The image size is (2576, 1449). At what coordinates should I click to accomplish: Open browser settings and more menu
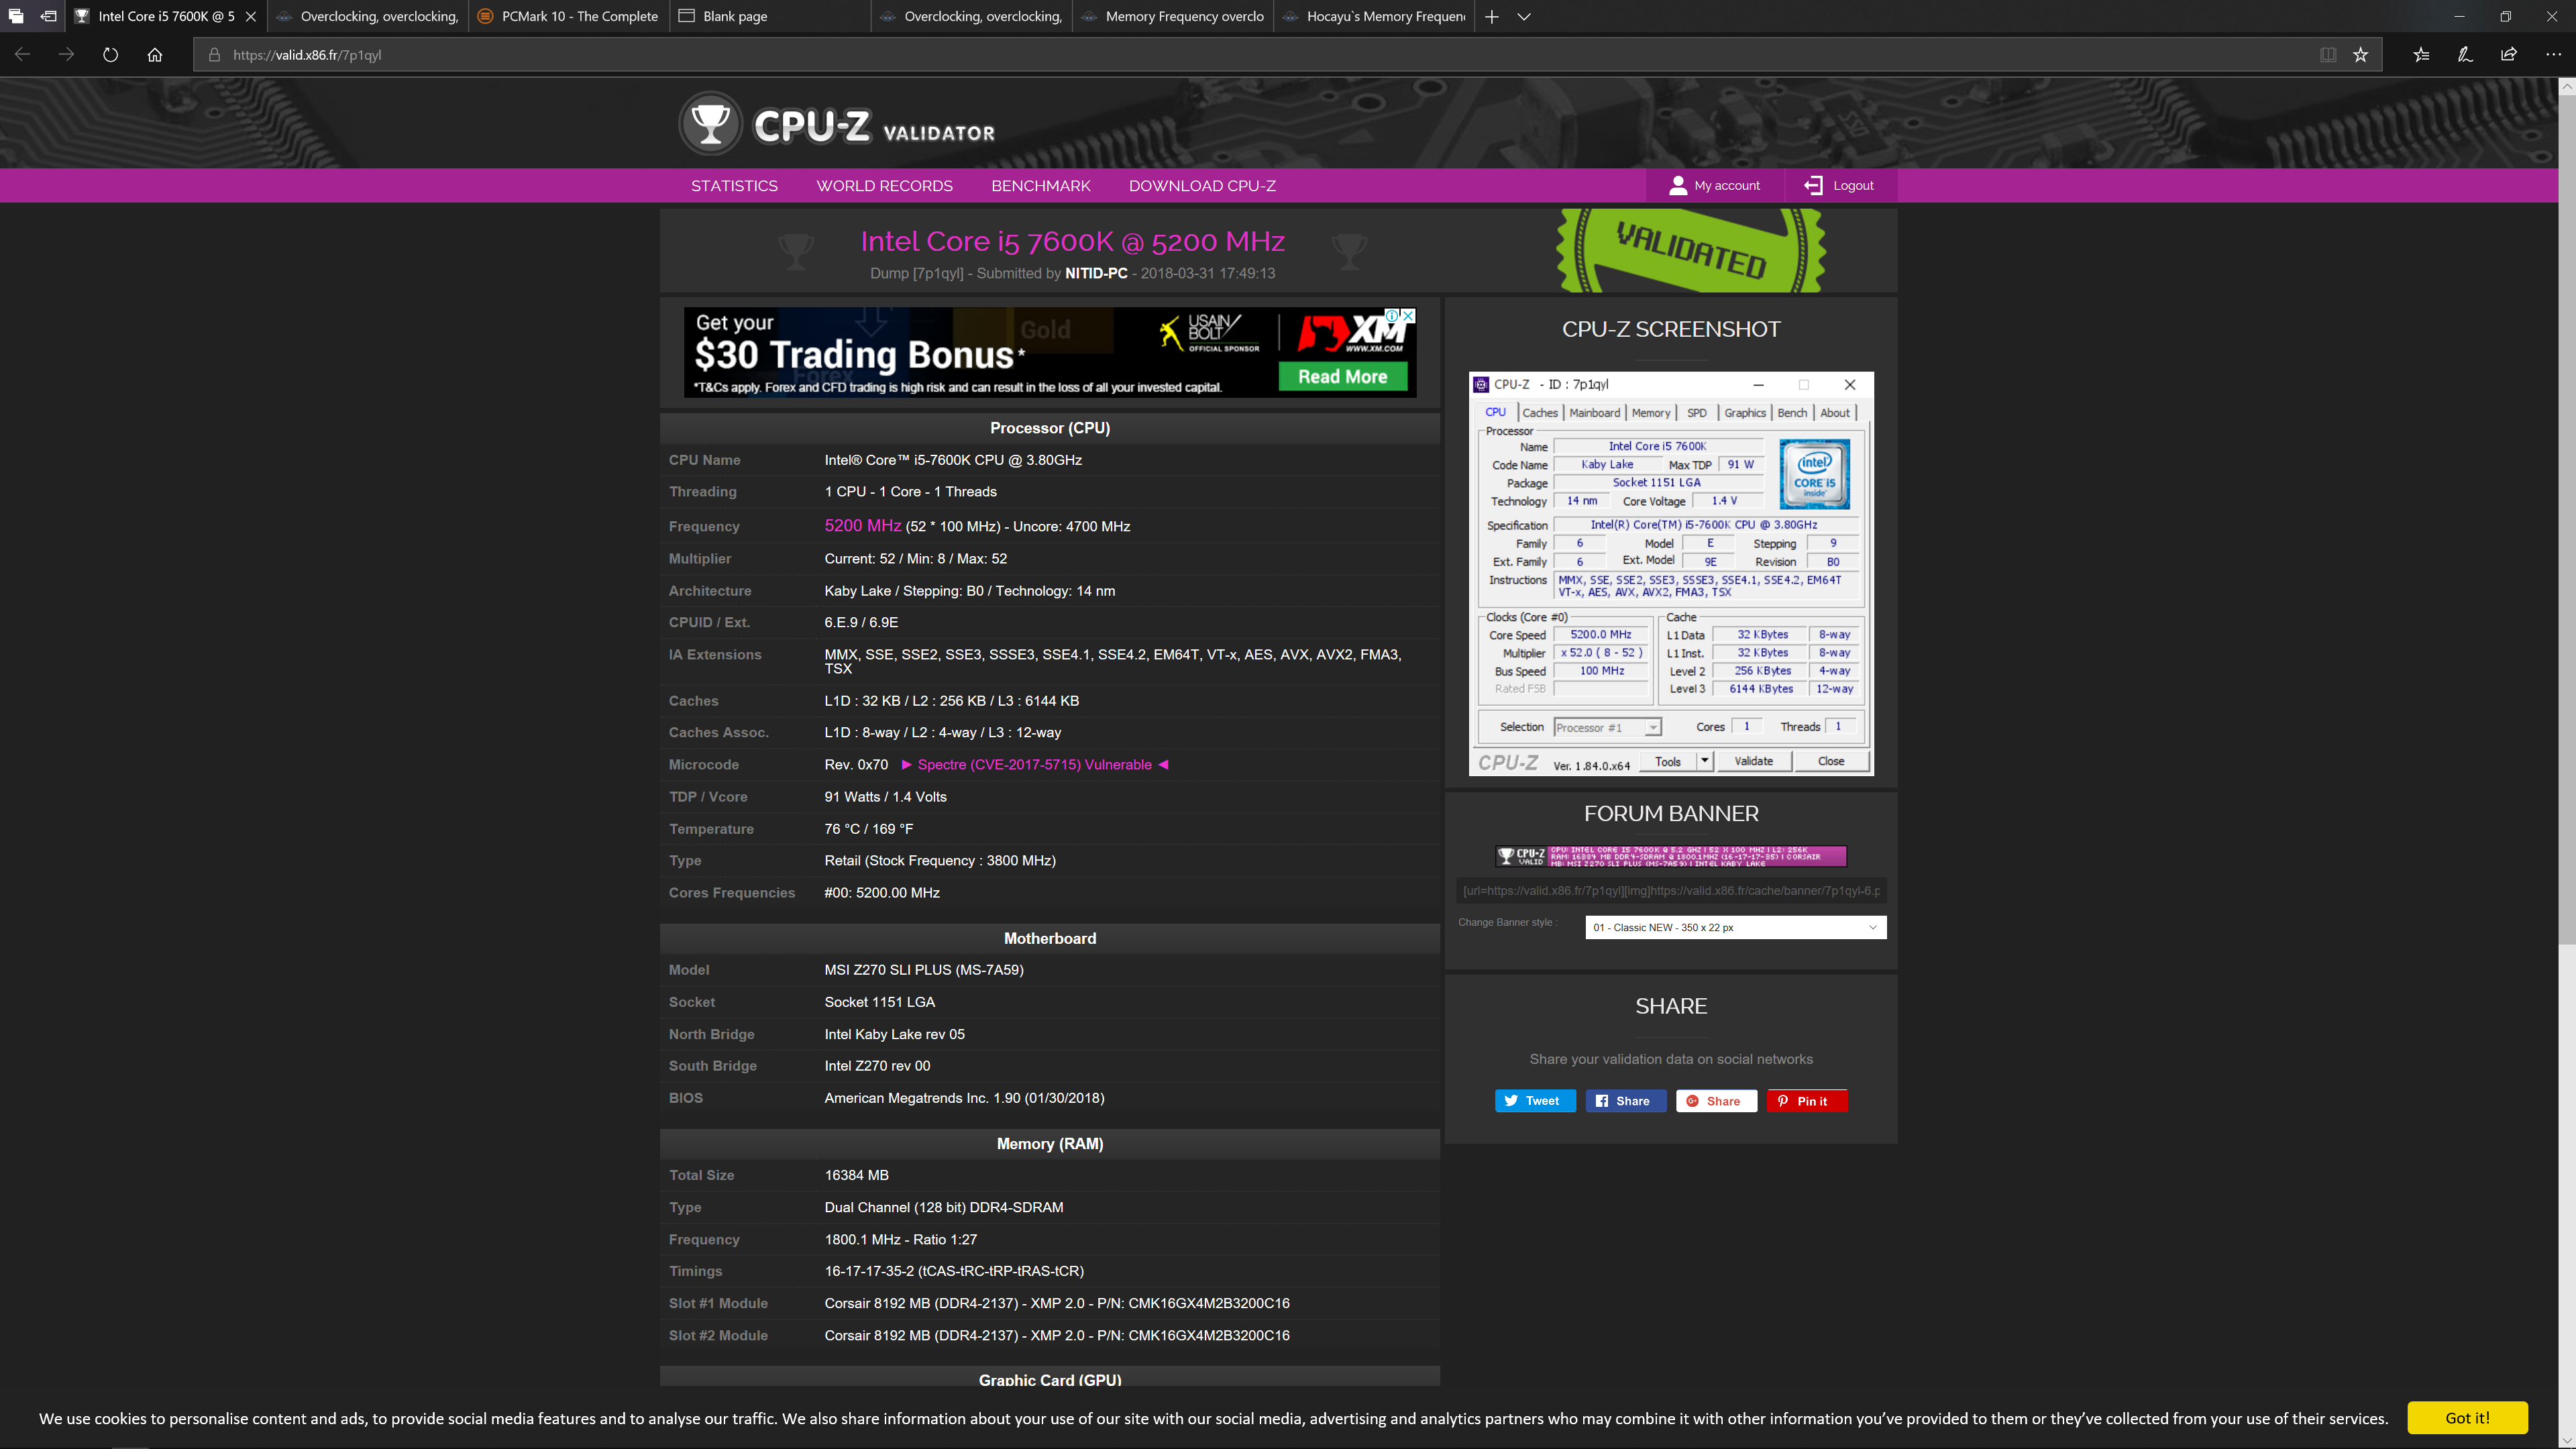2553,55
